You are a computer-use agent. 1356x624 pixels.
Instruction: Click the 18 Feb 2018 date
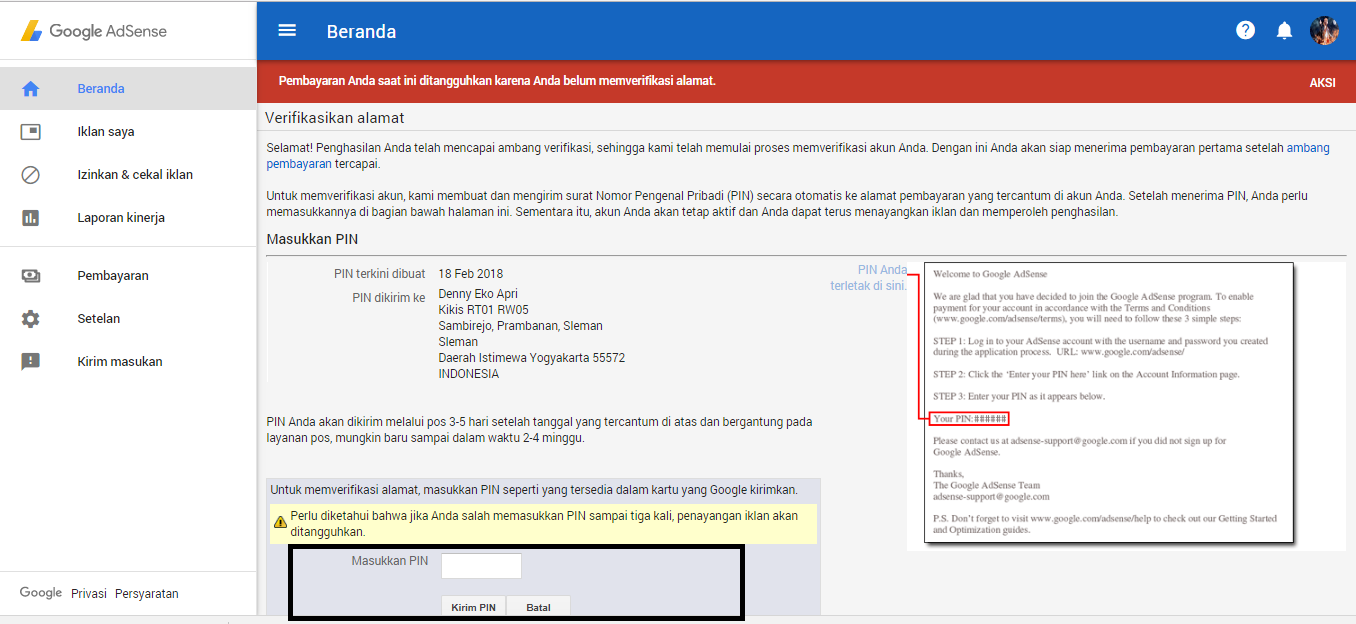(x=471, y=274)
